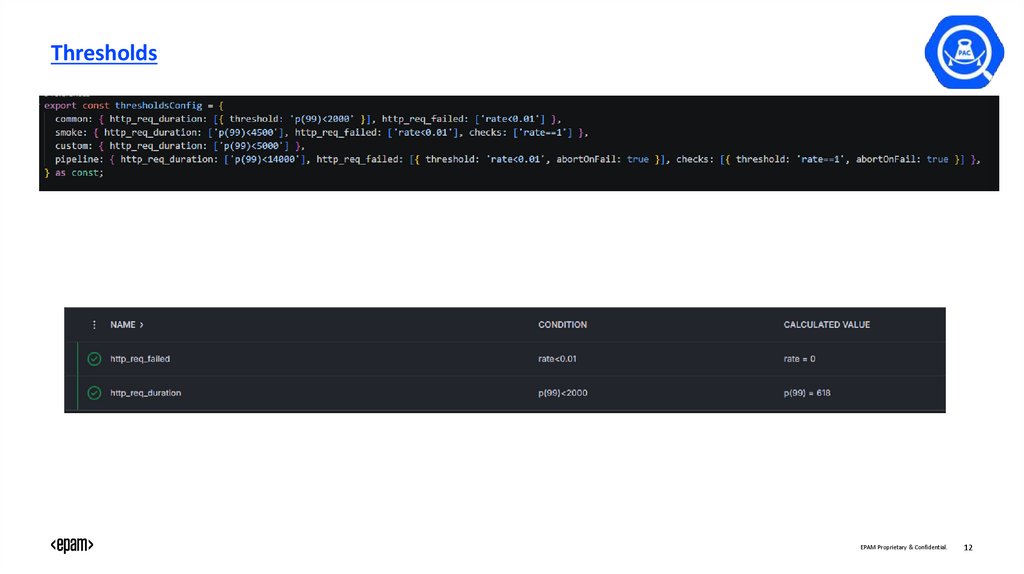This screenshot has width=1024, height=574.
Task: Click the three-dot menu beside NAME
Action: [x=94, y=325]
